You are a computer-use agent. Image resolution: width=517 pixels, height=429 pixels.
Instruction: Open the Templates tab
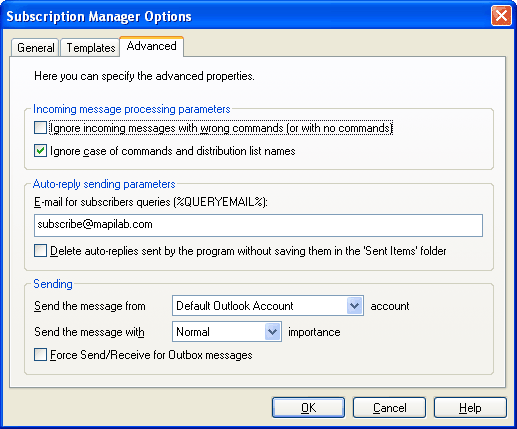point(90,48)
